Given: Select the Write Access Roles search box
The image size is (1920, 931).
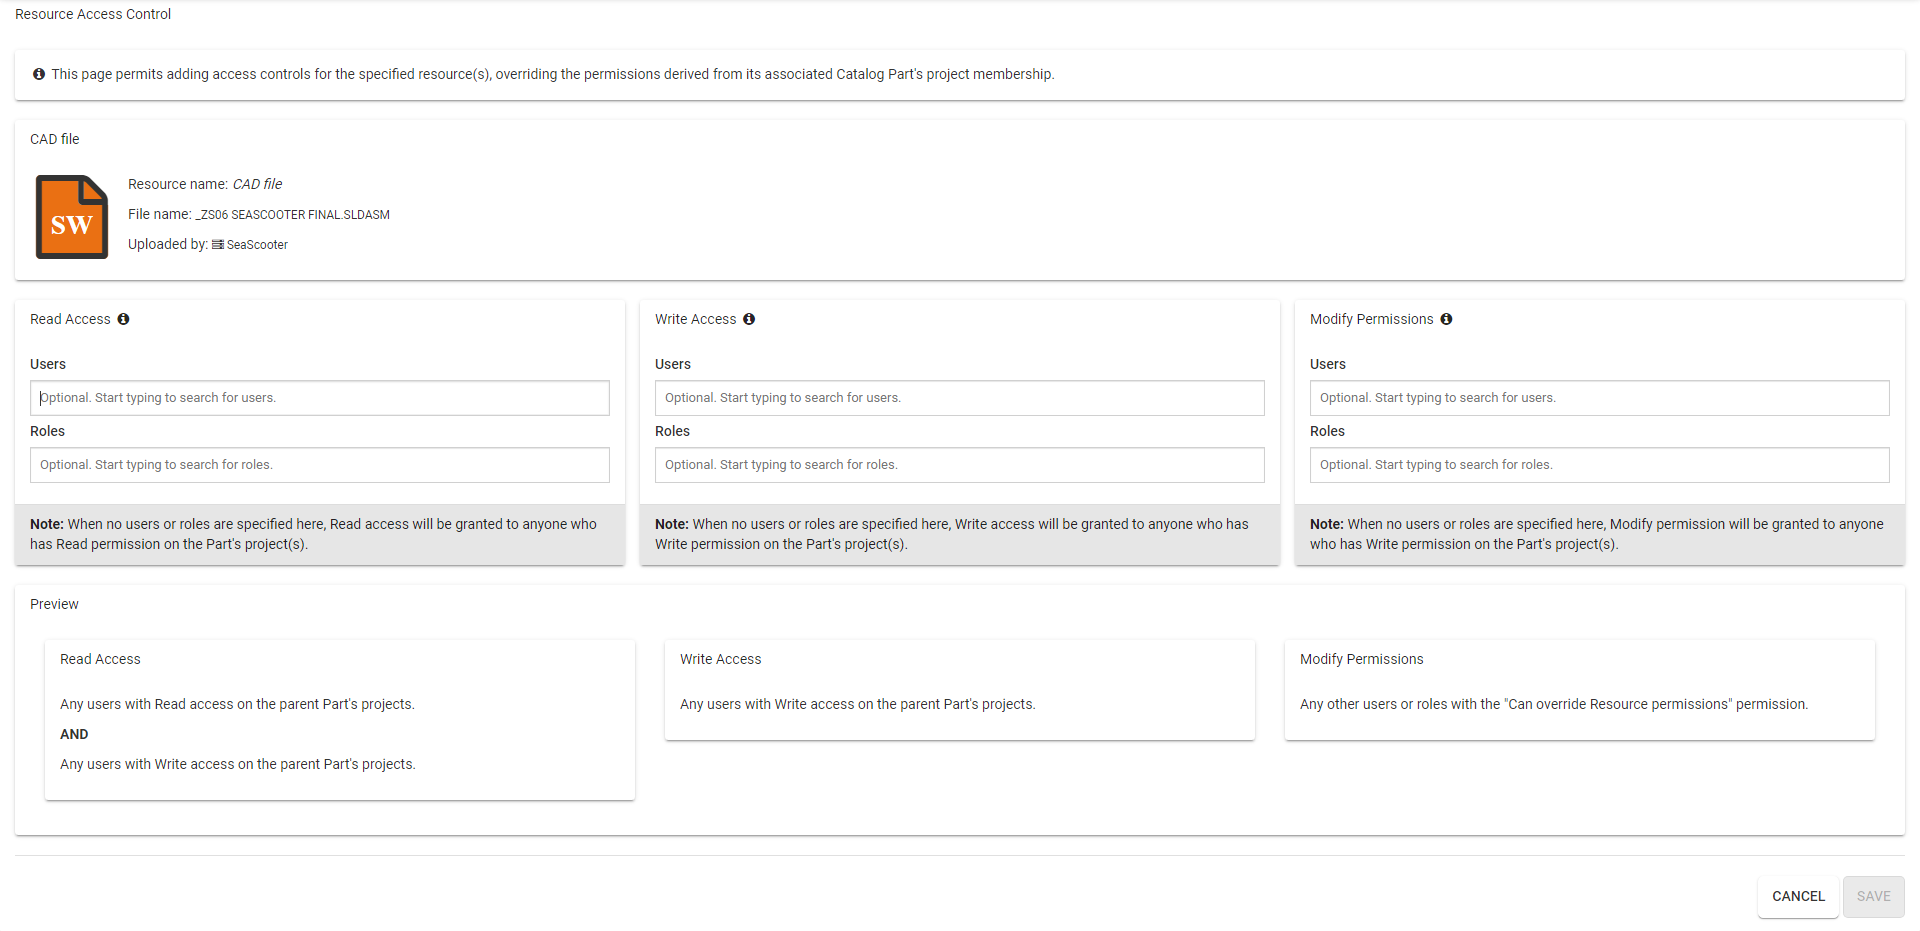Looking at the screenshot, I should tap(959, 465).
